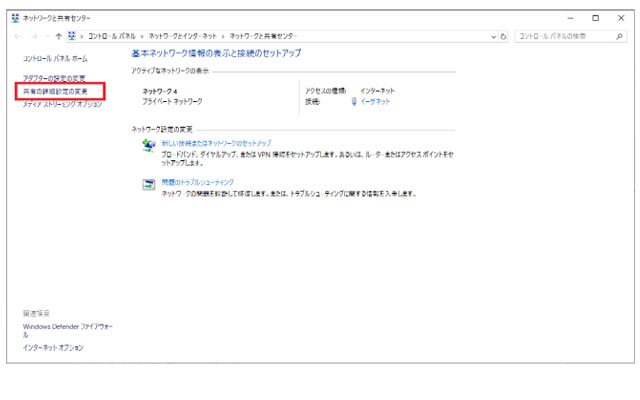Open インターネット オプション link
Image resolution: width=640 pixels, height=400 pixels.
pyautogui.click(x=53, y=348)
